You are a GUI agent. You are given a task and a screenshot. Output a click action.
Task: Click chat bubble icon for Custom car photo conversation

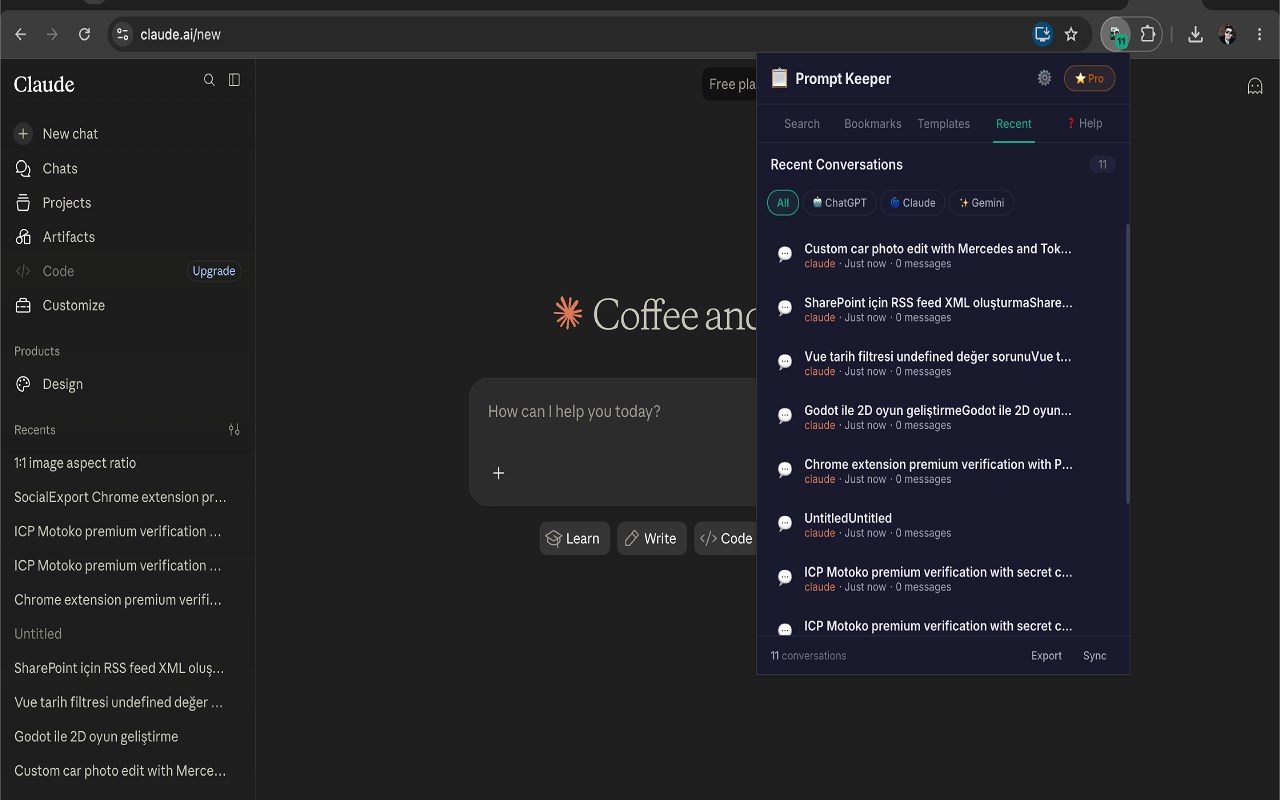tap(785, 255)
